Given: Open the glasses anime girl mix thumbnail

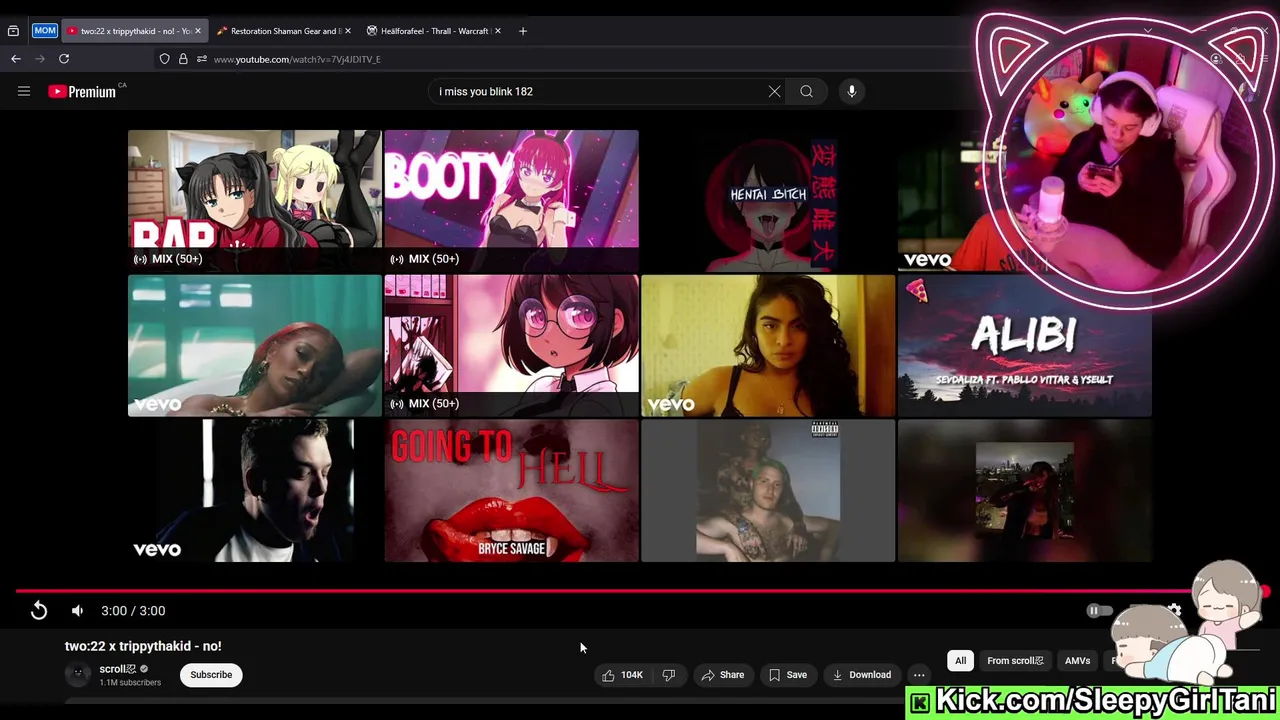Looking at the screenshot, I should pos(511,346).
